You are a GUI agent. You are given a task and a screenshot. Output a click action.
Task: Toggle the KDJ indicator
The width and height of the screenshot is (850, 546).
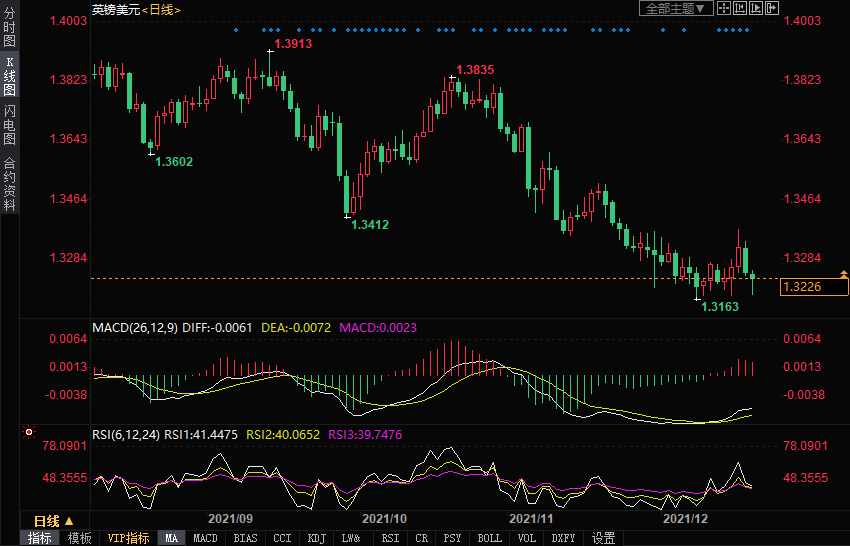coord(316,538)
